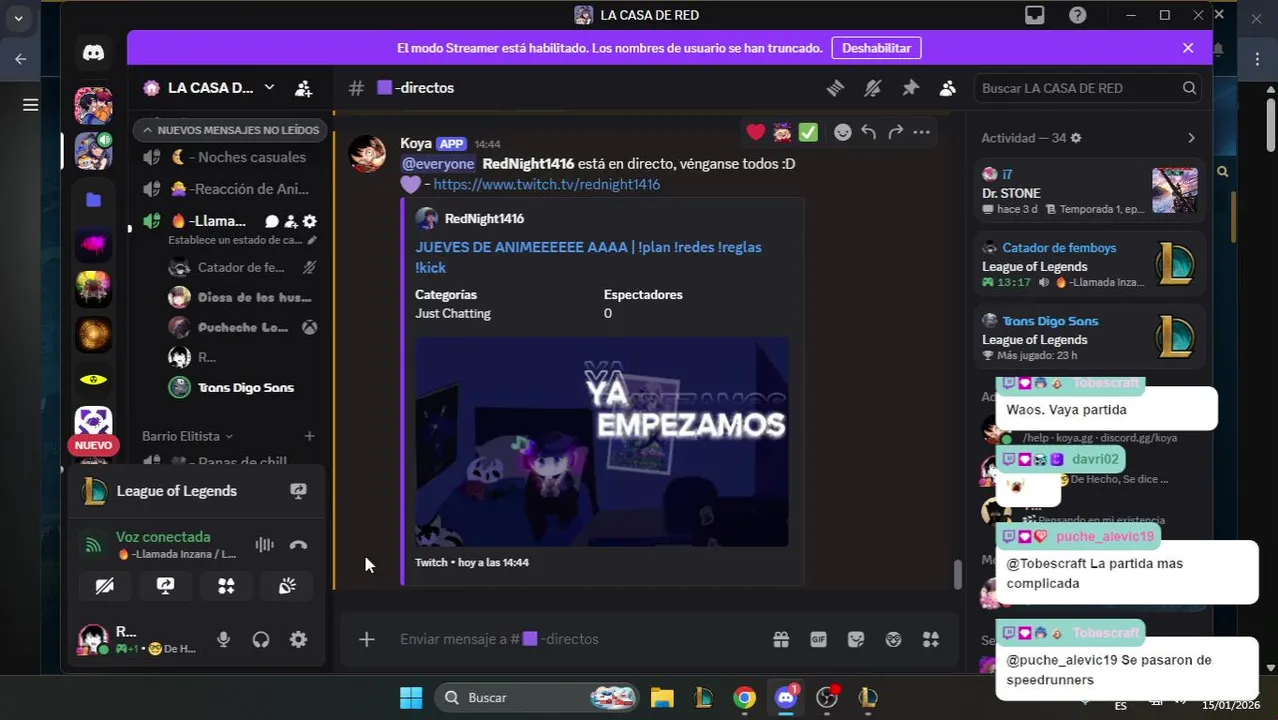Turn on camera button
The width and height of the screenshot is (1278, 720).
pyautogui.click(x=105, y=586)
